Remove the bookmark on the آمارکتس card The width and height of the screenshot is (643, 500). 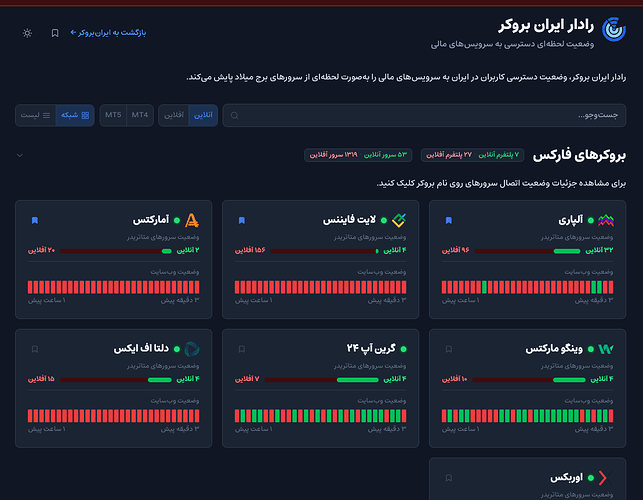35,221
